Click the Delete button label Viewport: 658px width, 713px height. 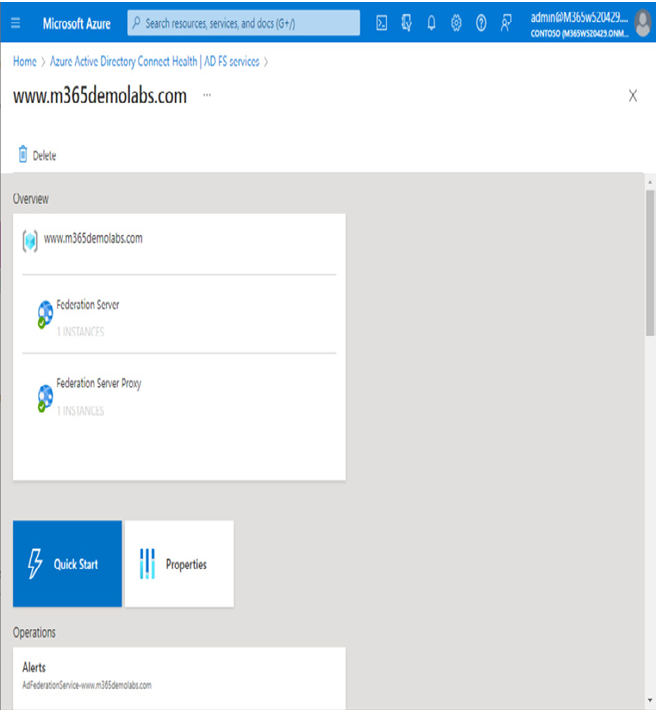(x=44, y=156)
